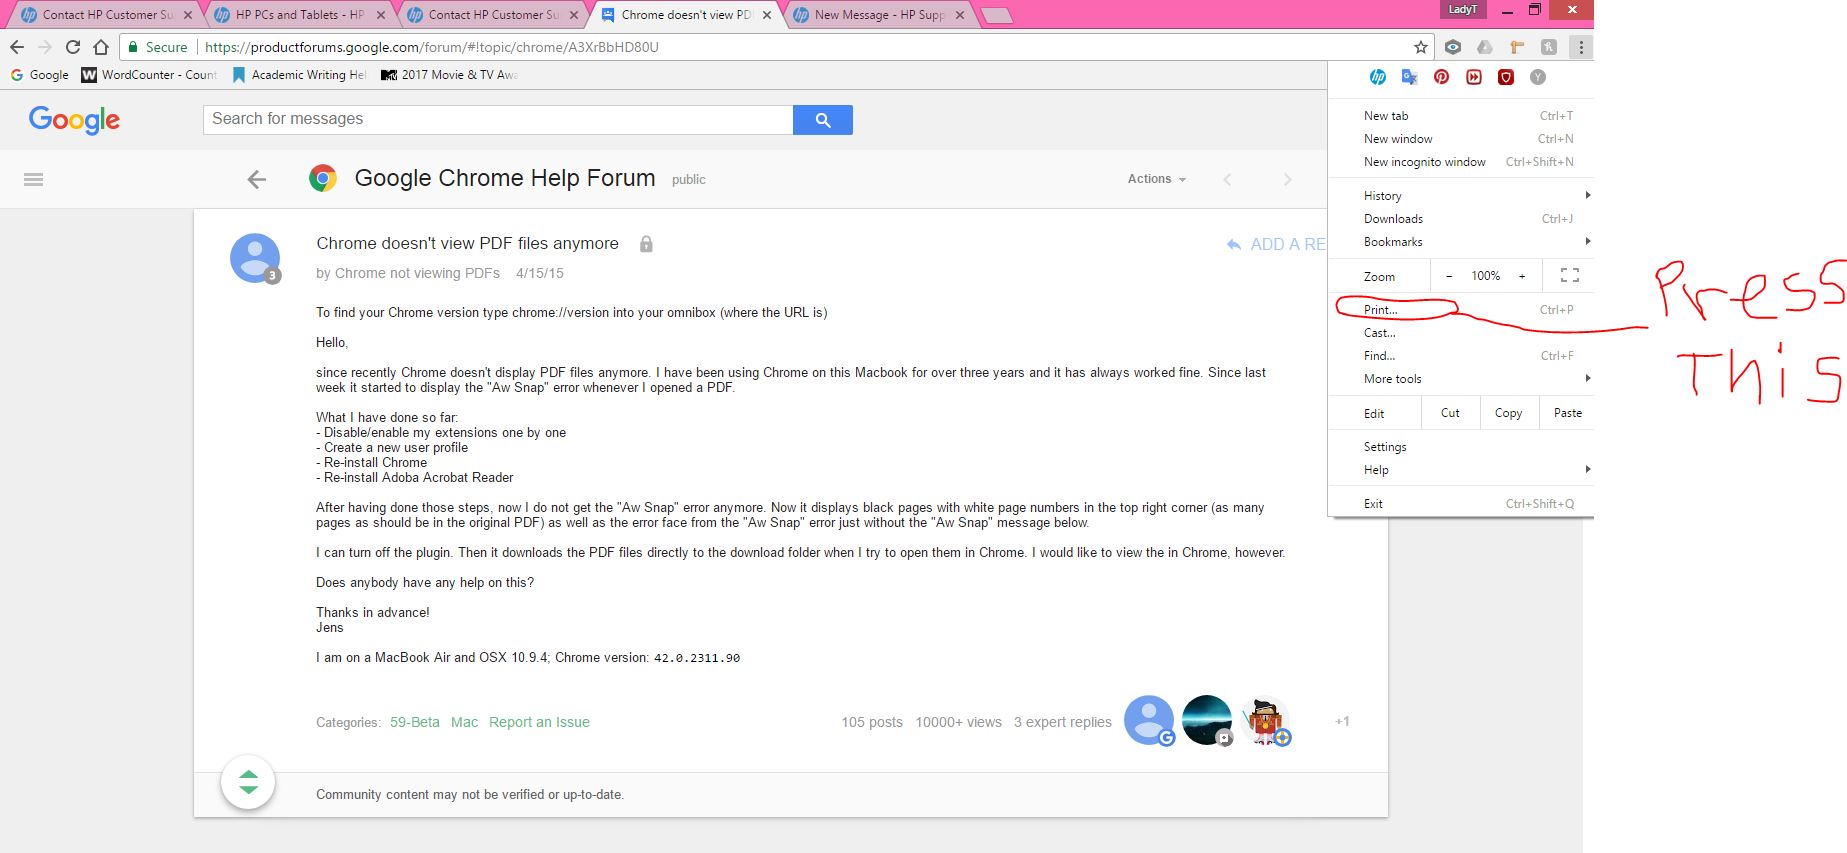Enter fullscreen via the Zoom row icon
1847x853 pixels.
click(1570, 276)
